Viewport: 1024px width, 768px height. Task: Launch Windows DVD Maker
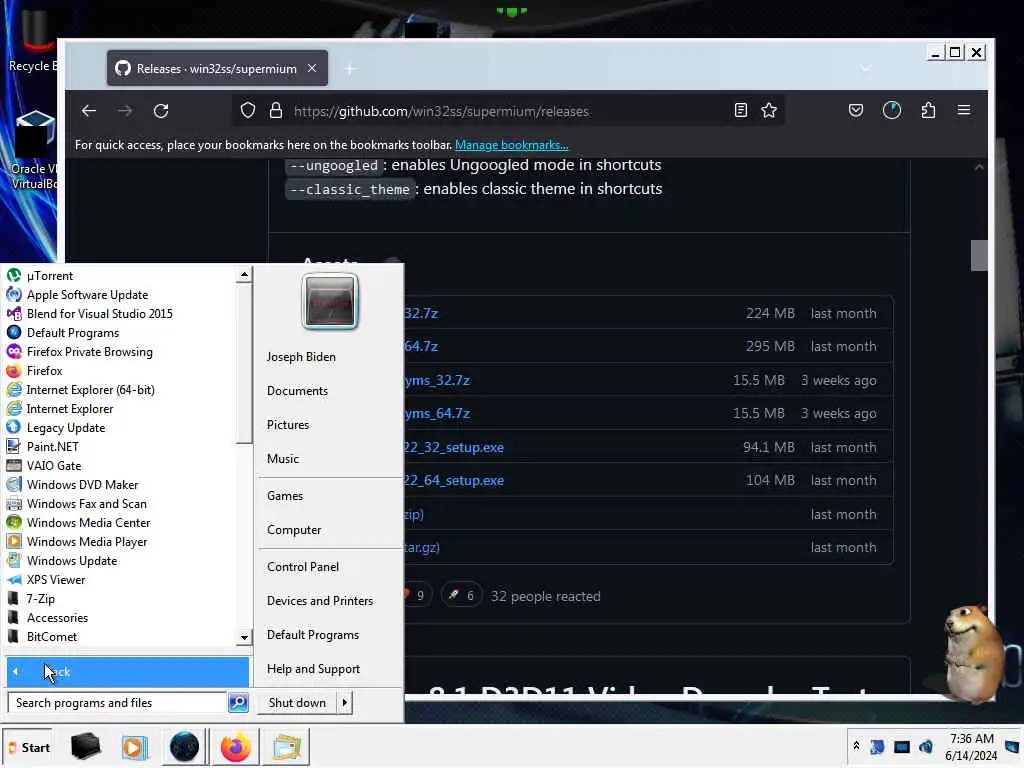pos(82,485)
